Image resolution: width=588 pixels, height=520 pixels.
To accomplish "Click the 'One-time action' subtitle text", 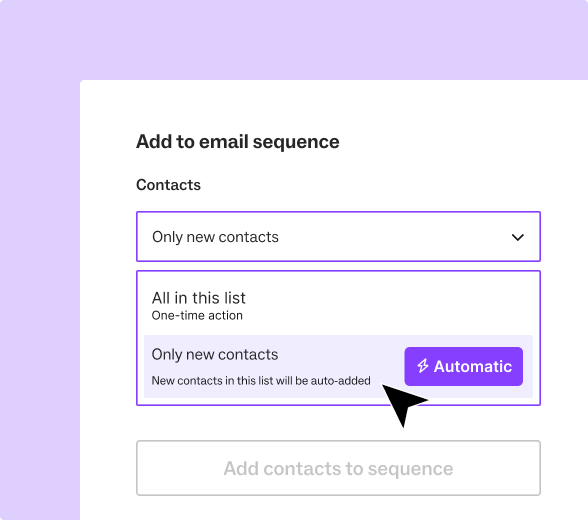I will [x=197, y=316].
